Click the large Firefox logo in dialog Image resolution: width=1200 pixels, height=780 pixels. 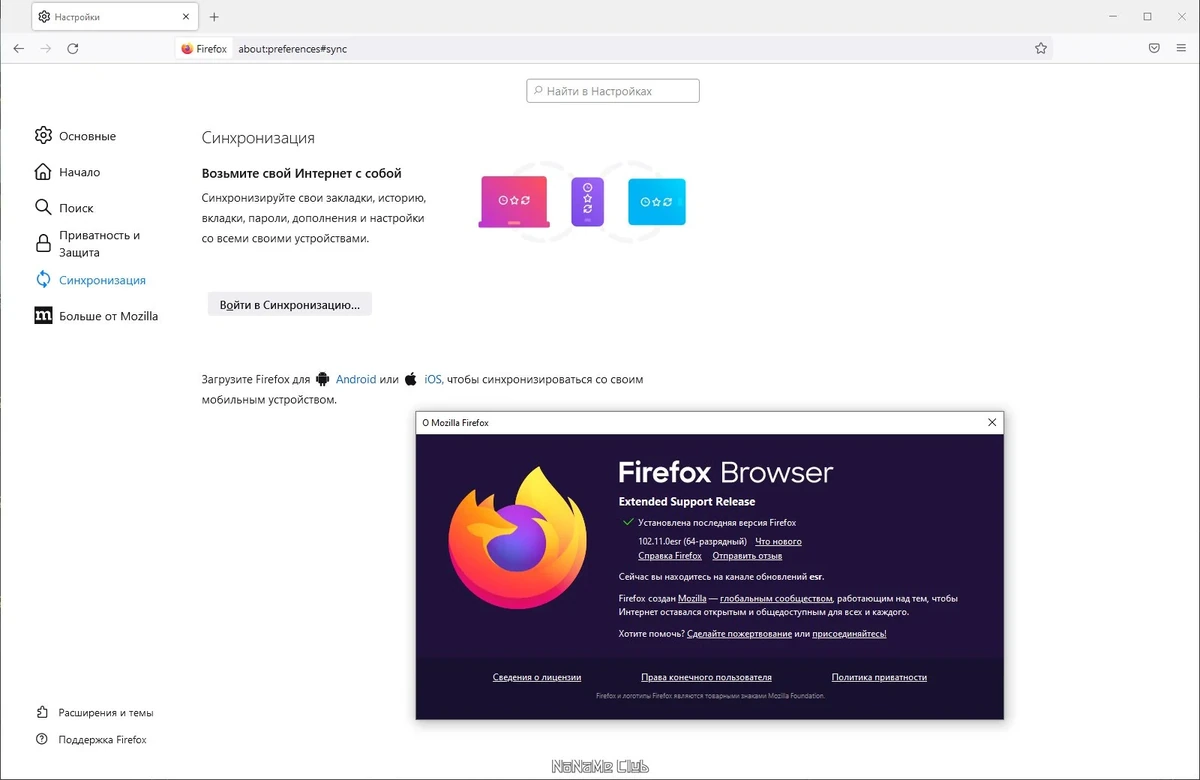click(x=517, y=537)
